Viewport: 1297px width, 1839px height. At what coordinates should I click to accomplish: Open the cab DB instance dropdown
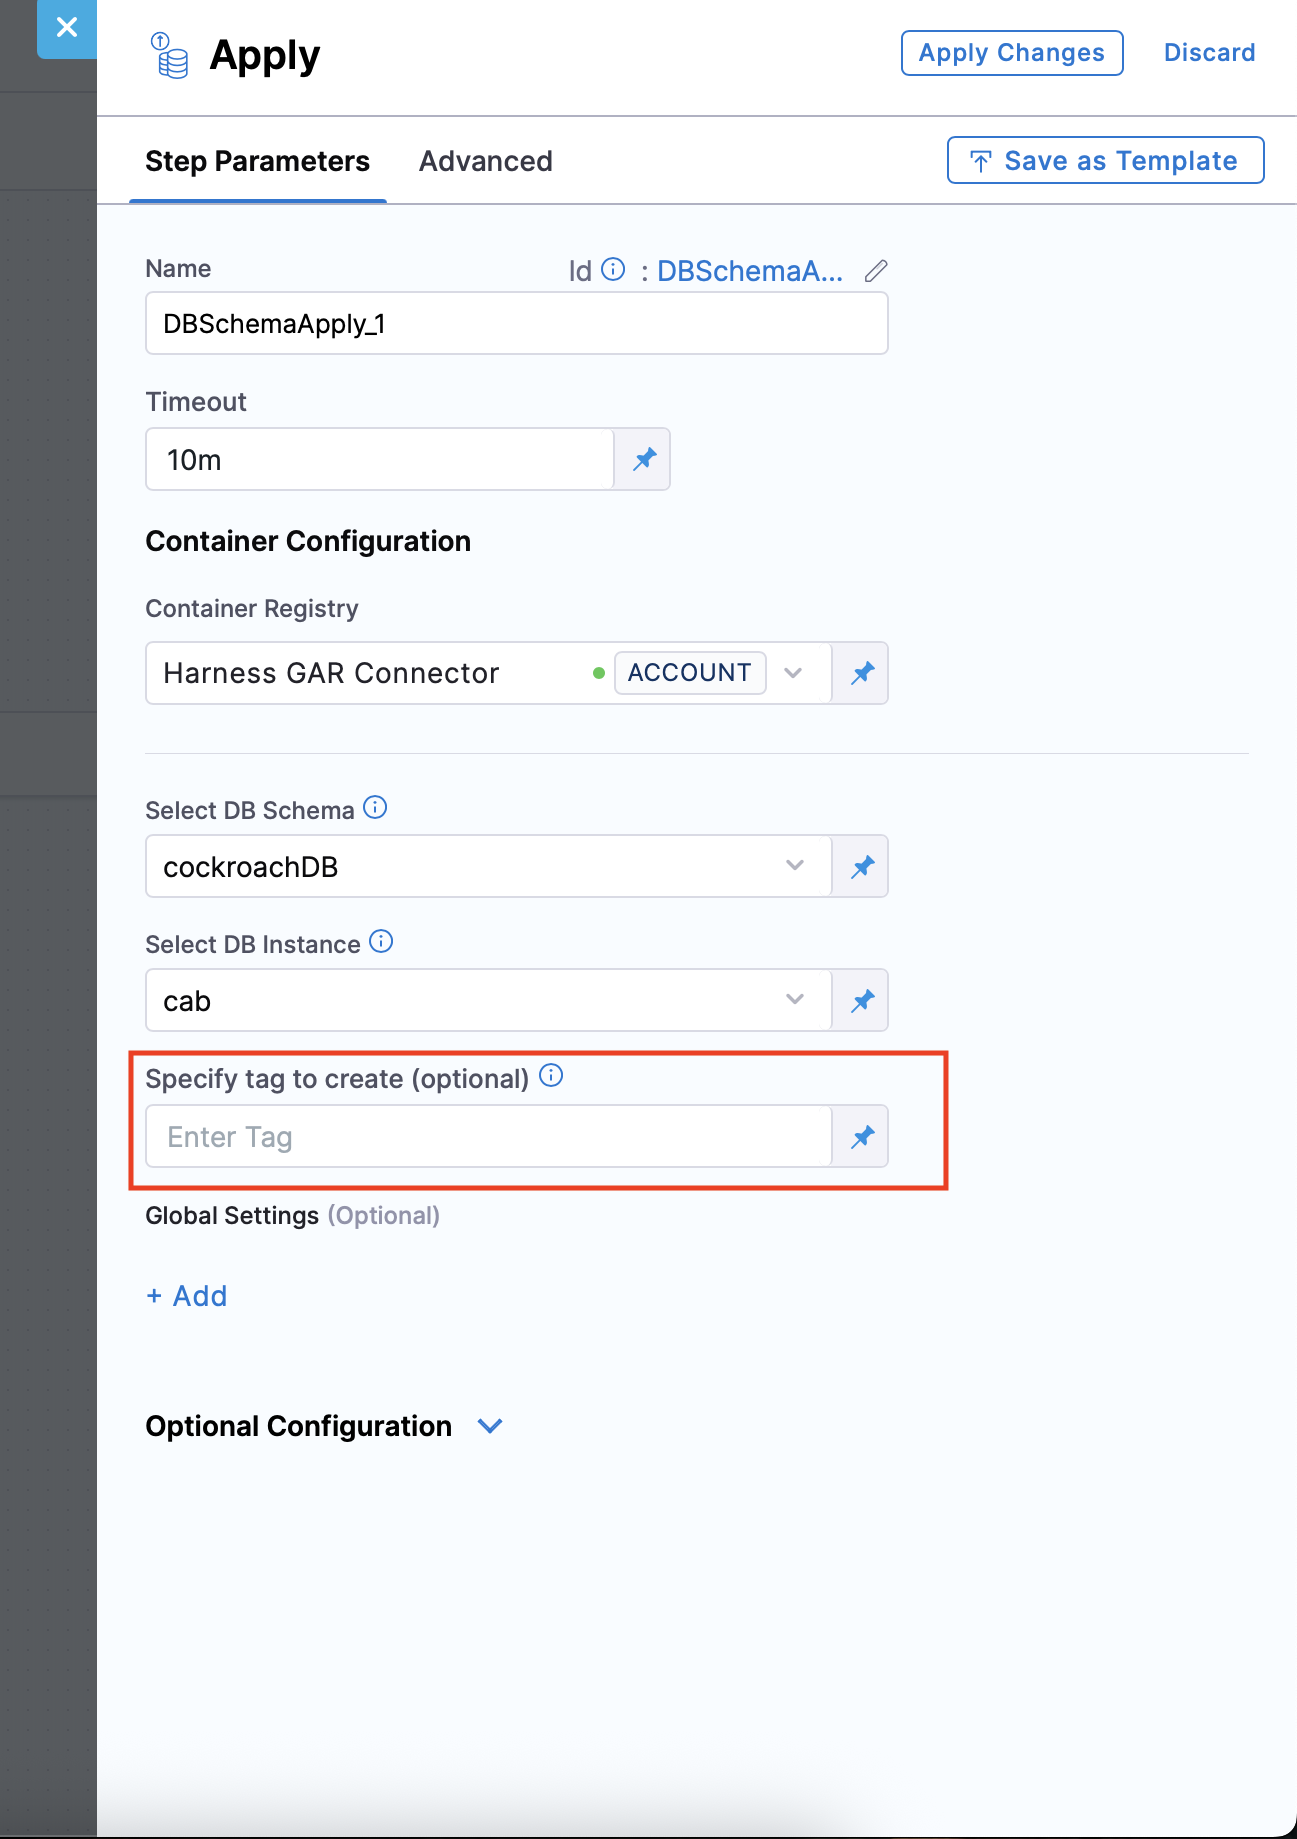tap(794, 1000)
